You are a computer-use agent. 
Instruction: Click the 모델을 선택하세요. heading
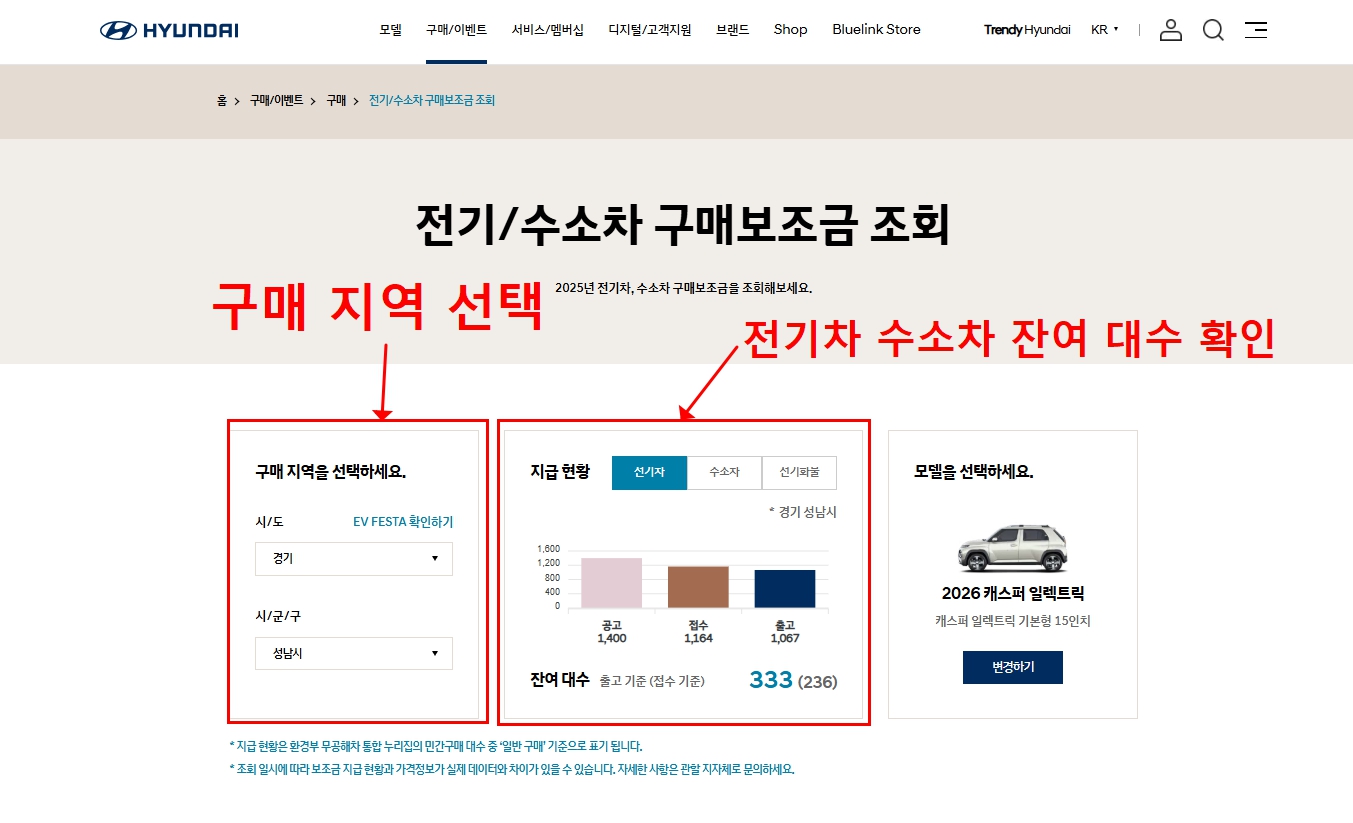coord(974,472)
